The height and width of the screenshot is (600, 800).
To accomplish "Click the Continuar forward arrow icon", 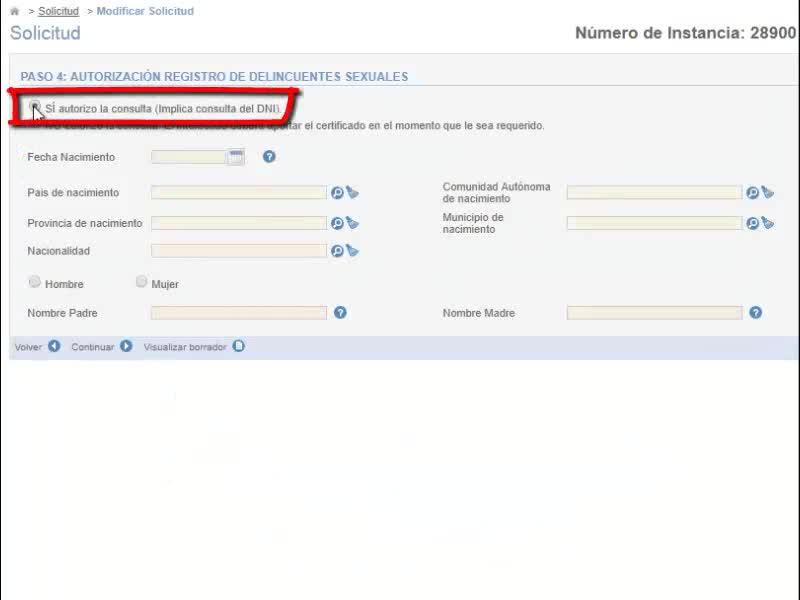I will [126, 346].
